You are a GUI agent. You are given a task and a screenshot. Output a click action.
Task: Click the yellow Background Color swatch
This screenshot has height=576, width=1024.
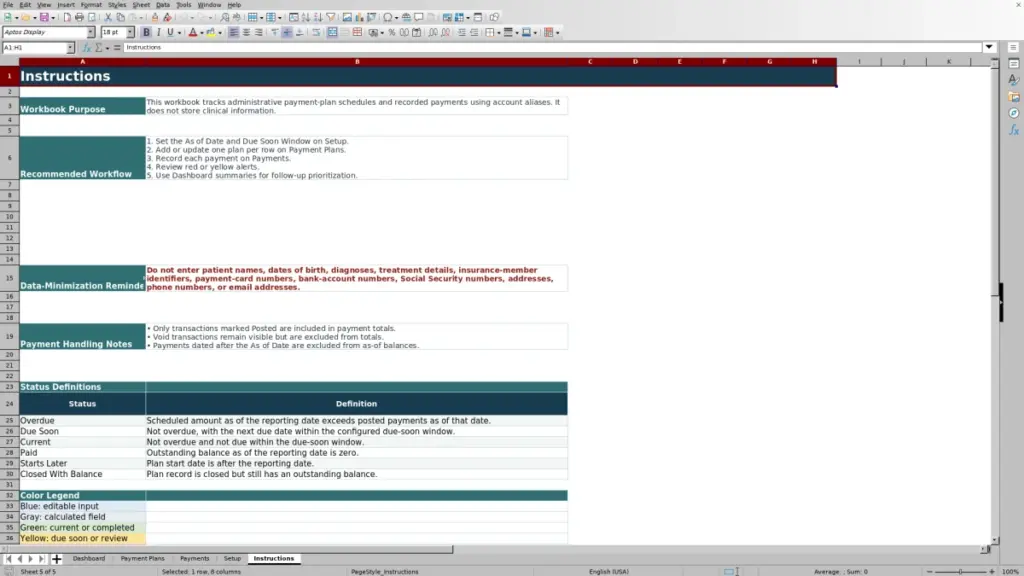(x=211, y=32)
